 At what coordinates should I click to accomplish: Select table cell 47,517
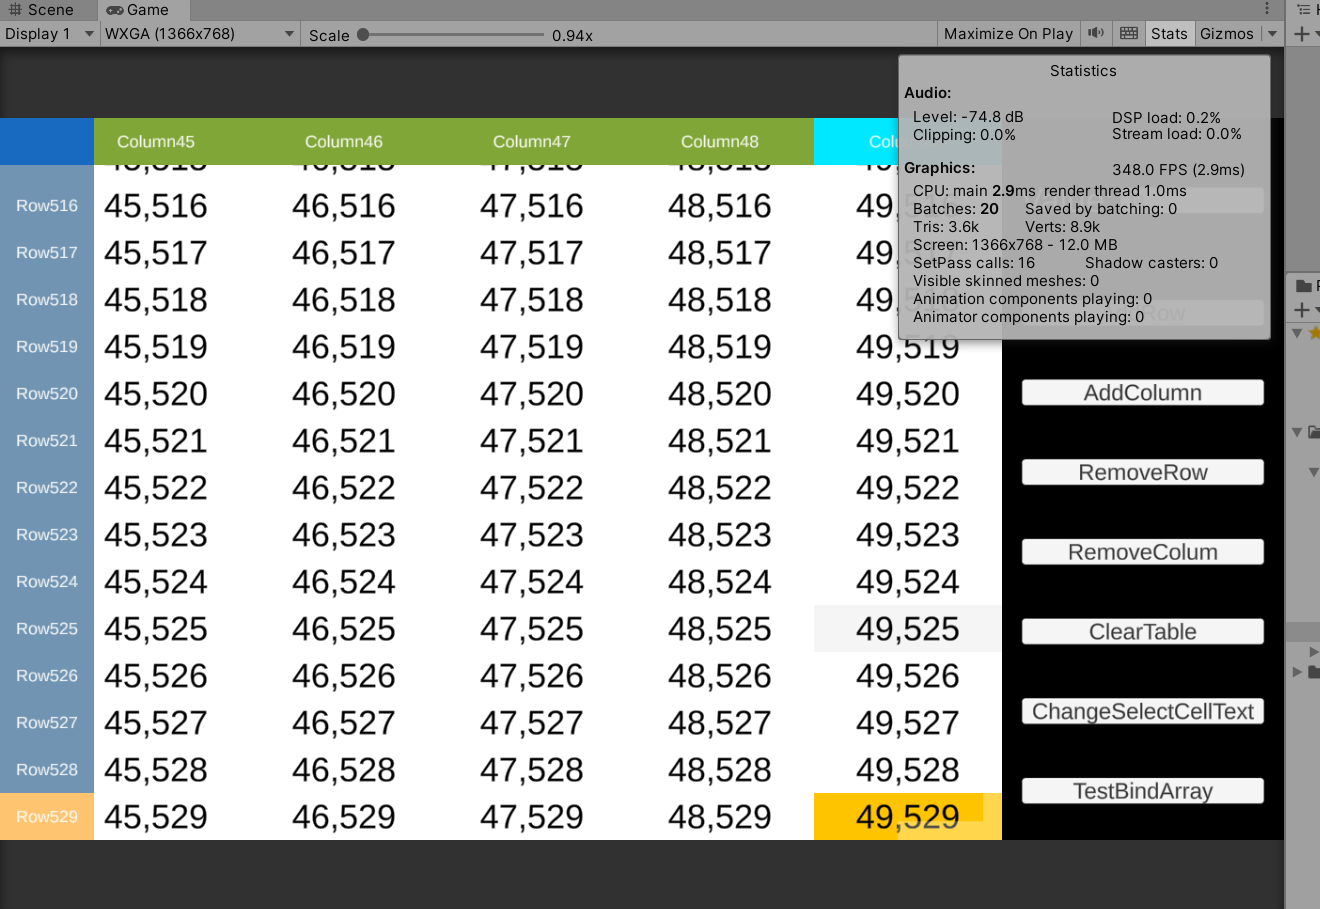[x=532, y=253]
